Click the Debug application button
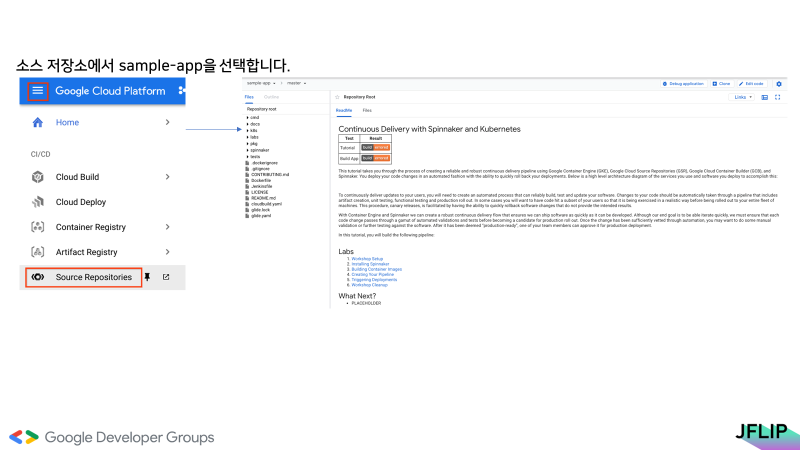 [683, 84]
